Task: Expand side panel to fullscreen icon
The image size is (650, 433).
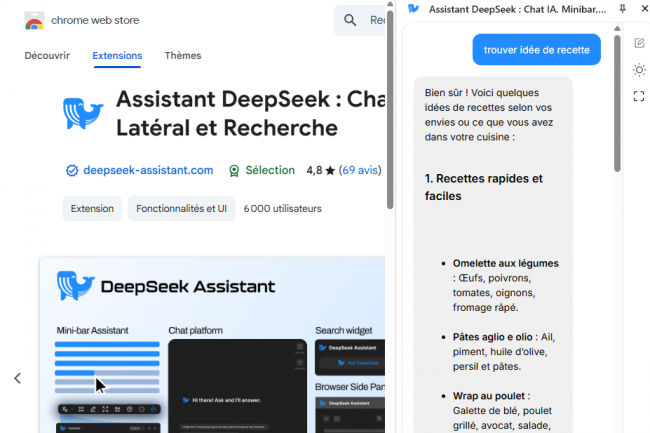Action: pyautogui.click(x=639, y=96)
